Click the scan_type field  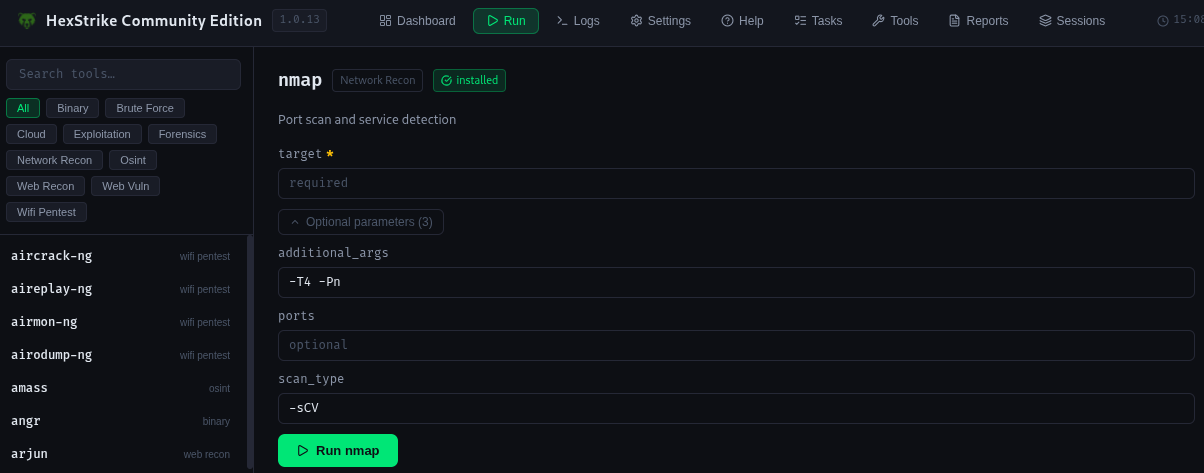[736, 408]
